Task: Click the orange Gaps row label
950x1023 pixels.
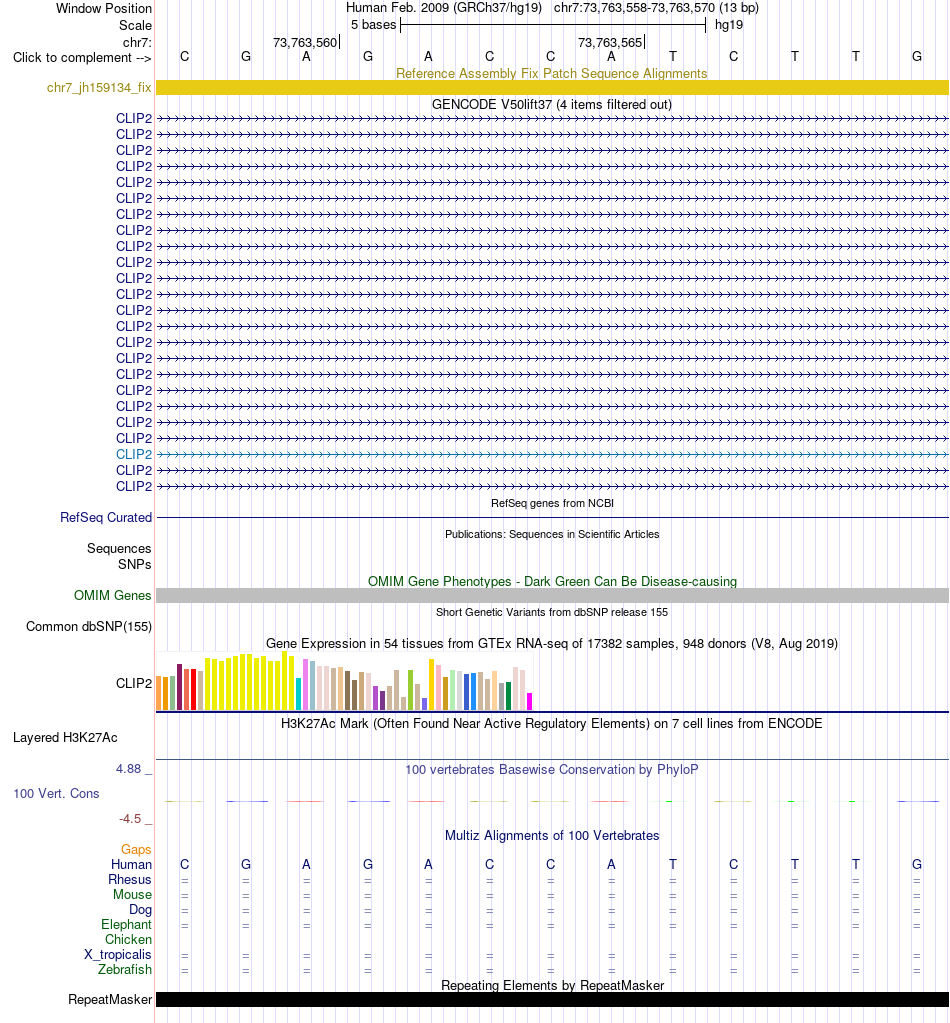Action: 136,849
